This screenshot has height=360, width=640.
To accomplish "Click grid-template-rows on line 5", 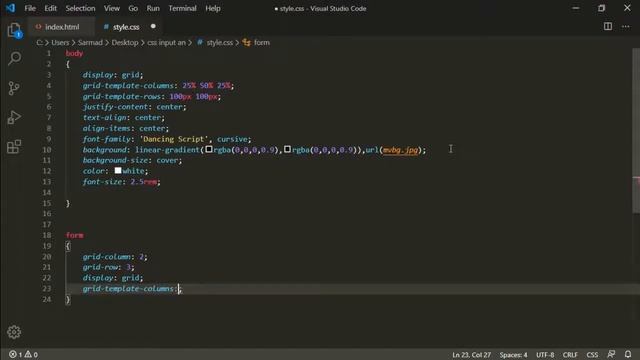I will point(122,96).
